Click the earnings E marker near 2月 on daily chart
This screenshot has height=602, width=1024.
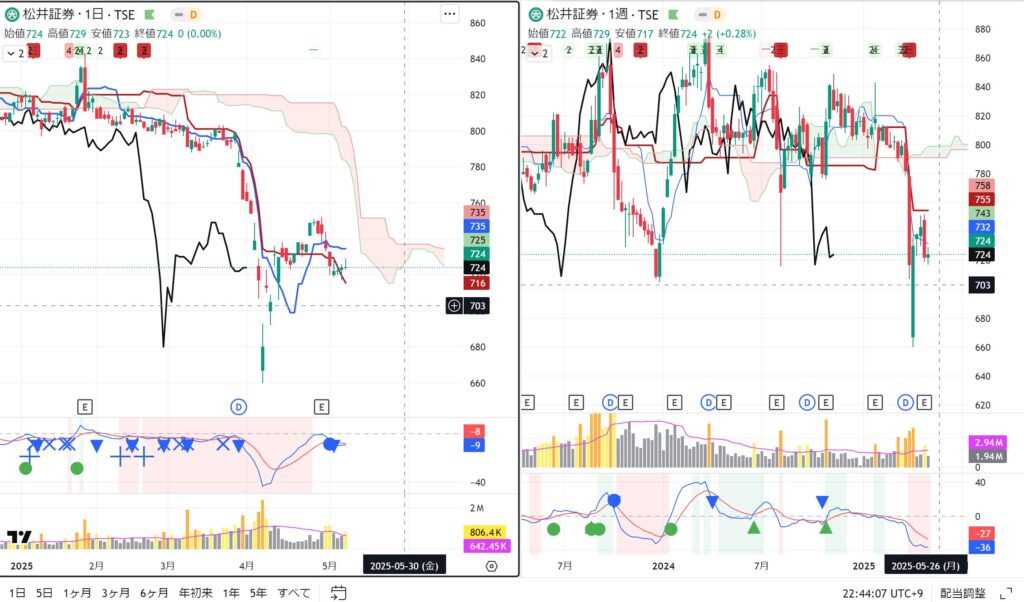85,407
